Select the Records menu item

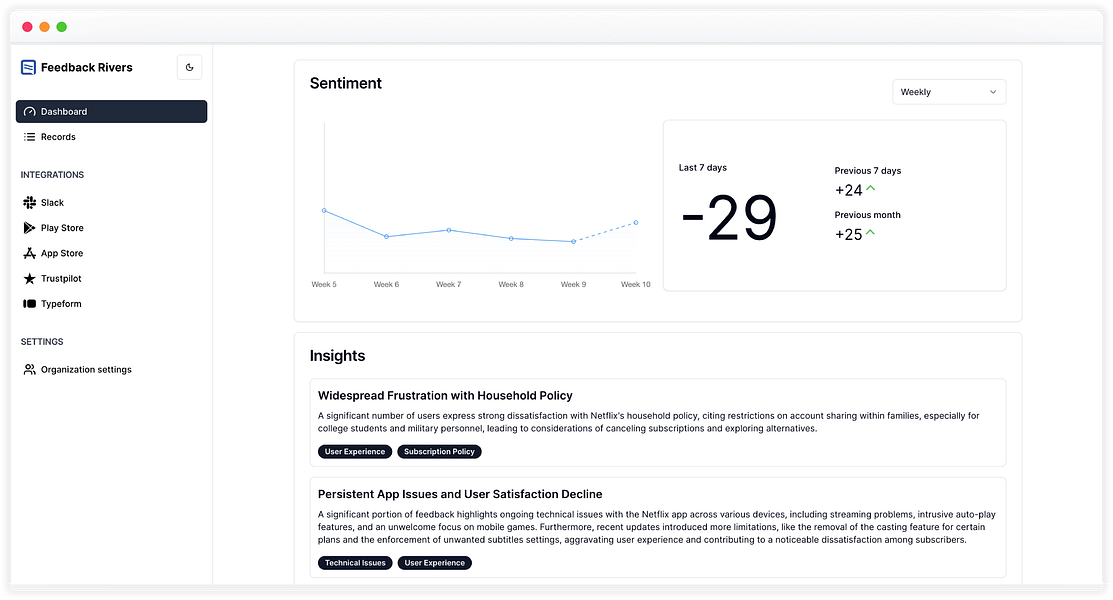(58, 137)
